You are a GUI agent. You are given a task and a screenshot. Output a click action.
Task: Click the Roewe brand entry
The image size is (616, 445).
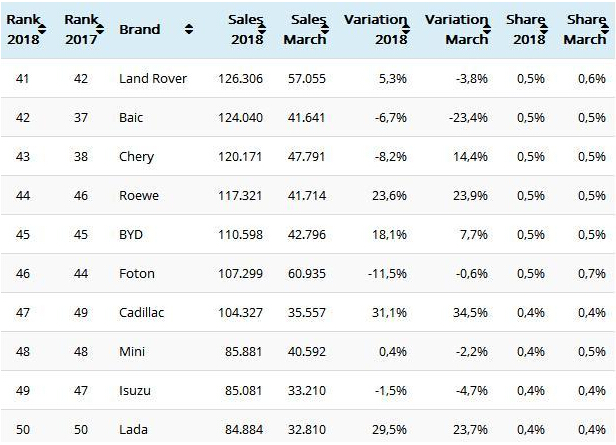[138, 196]
